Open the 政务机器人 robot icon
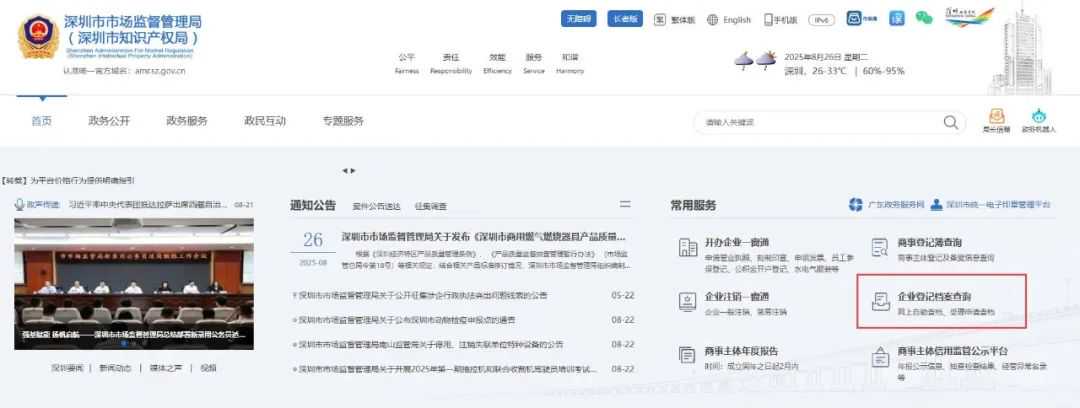1080x408 pixels. click(1038, 116)
